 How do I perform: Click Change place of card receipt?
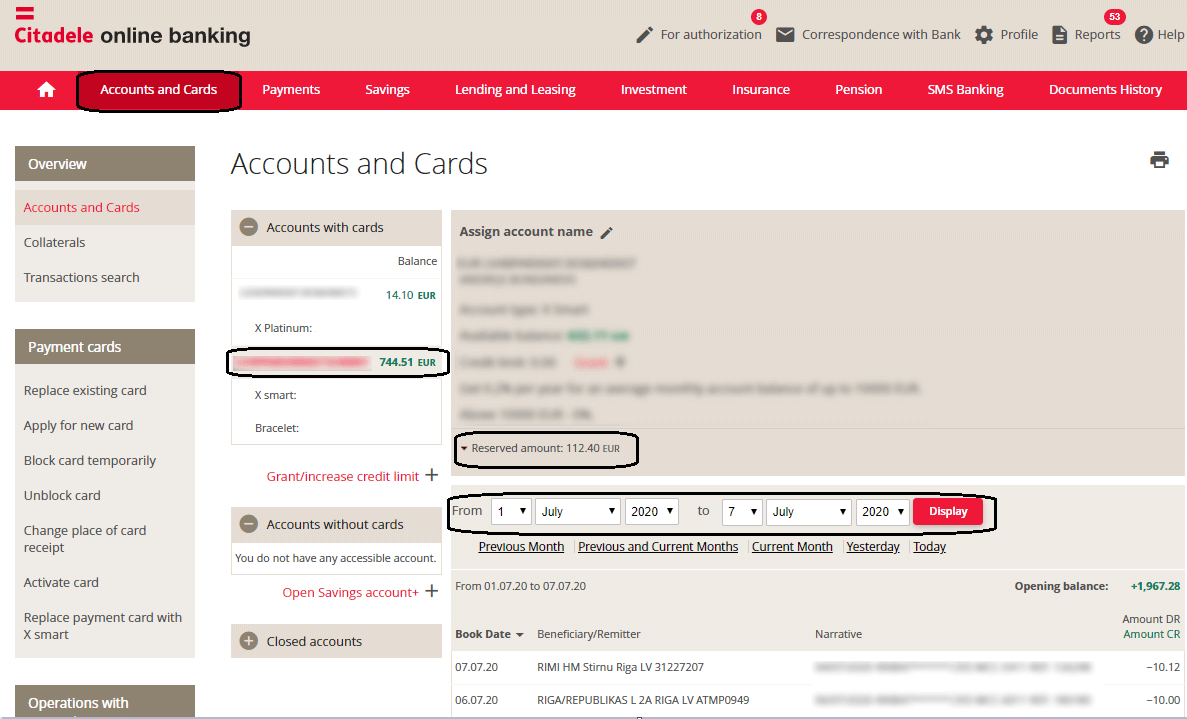[x=85, y=539]
